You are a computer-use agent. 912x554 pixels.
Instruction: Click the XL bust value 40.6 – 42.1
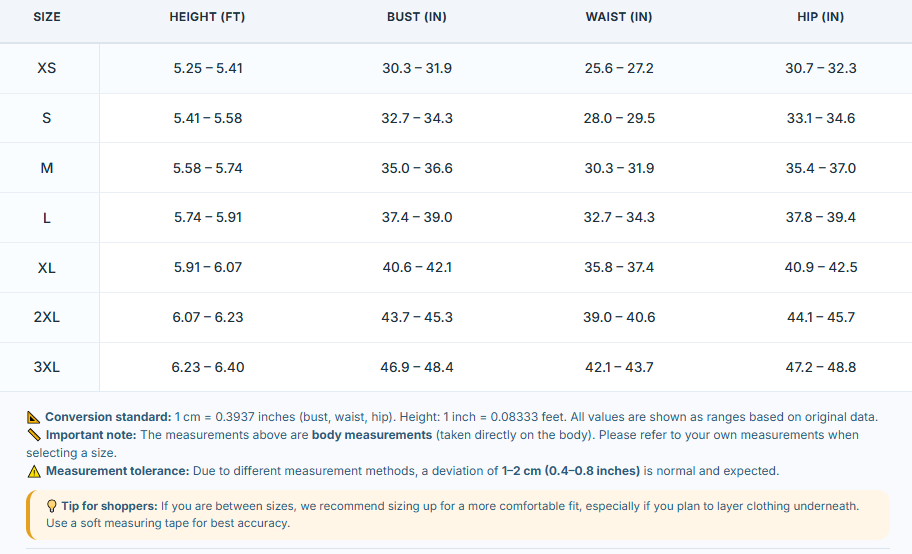pos(417,267)
